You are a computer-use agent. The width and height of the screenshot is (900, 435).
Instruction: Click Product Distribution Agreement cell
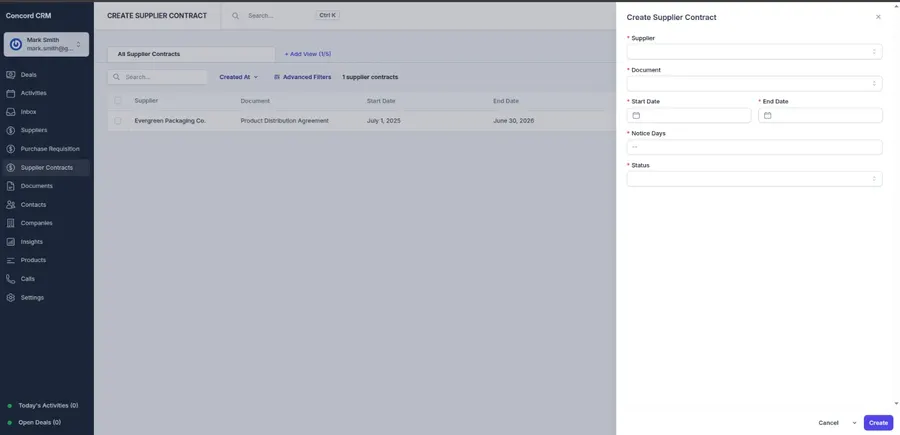284,121
